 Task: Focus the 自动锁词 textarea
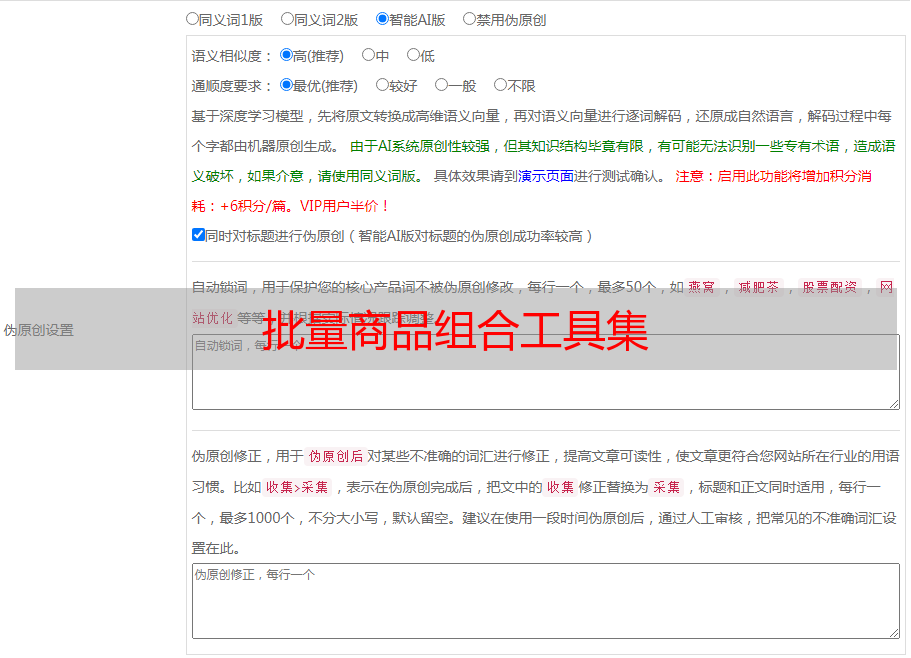[x=546, y=372]
